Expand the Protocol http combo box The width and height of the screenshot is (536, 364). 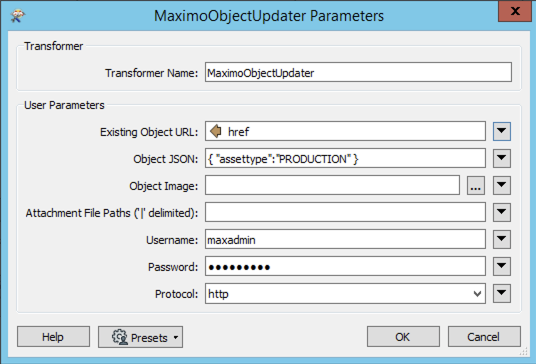(x=345, y=294)
